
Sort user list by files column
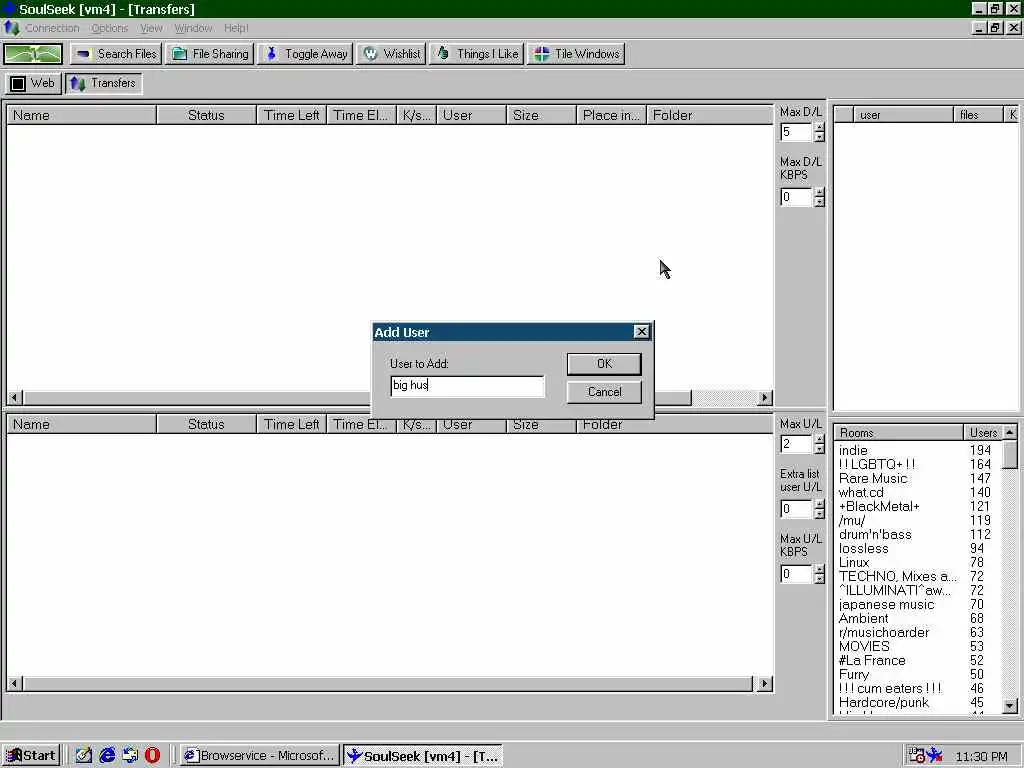(978, 115)
